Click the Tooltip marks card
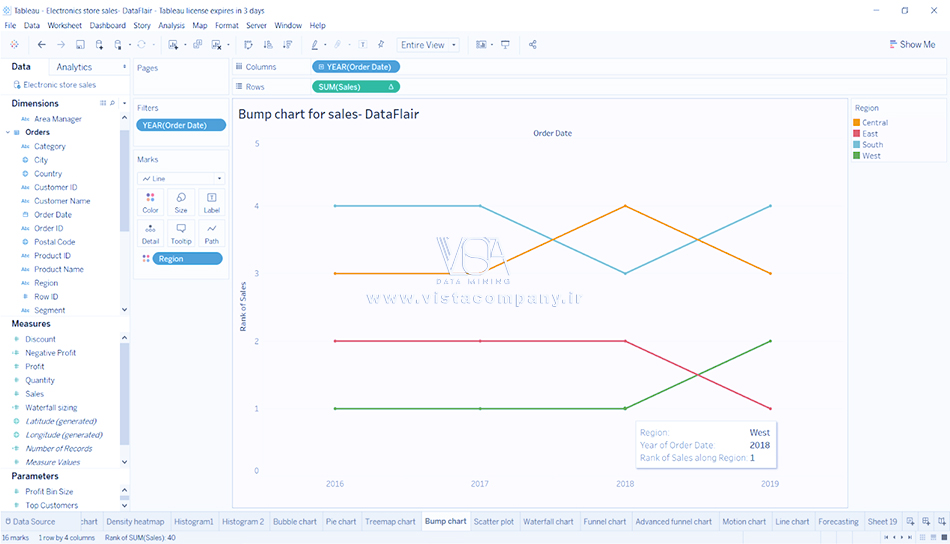The image size is (950, 544). pos(181,234)
